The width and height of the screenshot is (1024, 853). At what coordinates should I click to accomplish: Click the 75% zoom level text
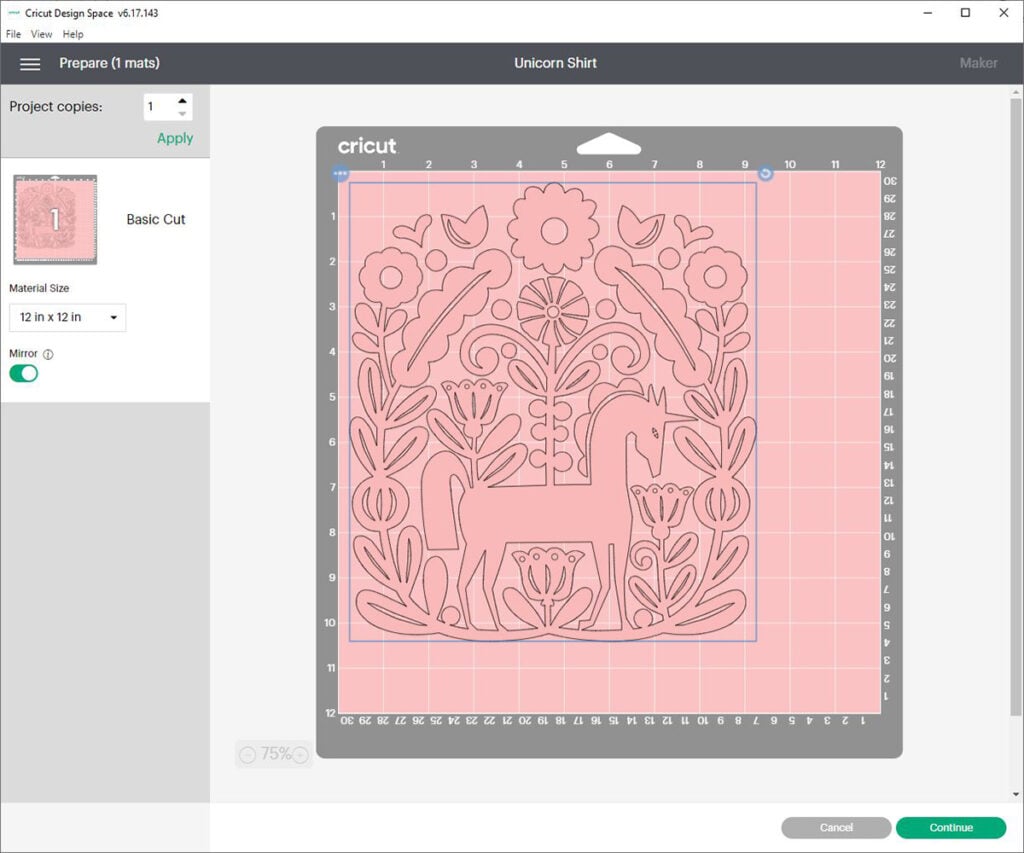pos(275,754)
